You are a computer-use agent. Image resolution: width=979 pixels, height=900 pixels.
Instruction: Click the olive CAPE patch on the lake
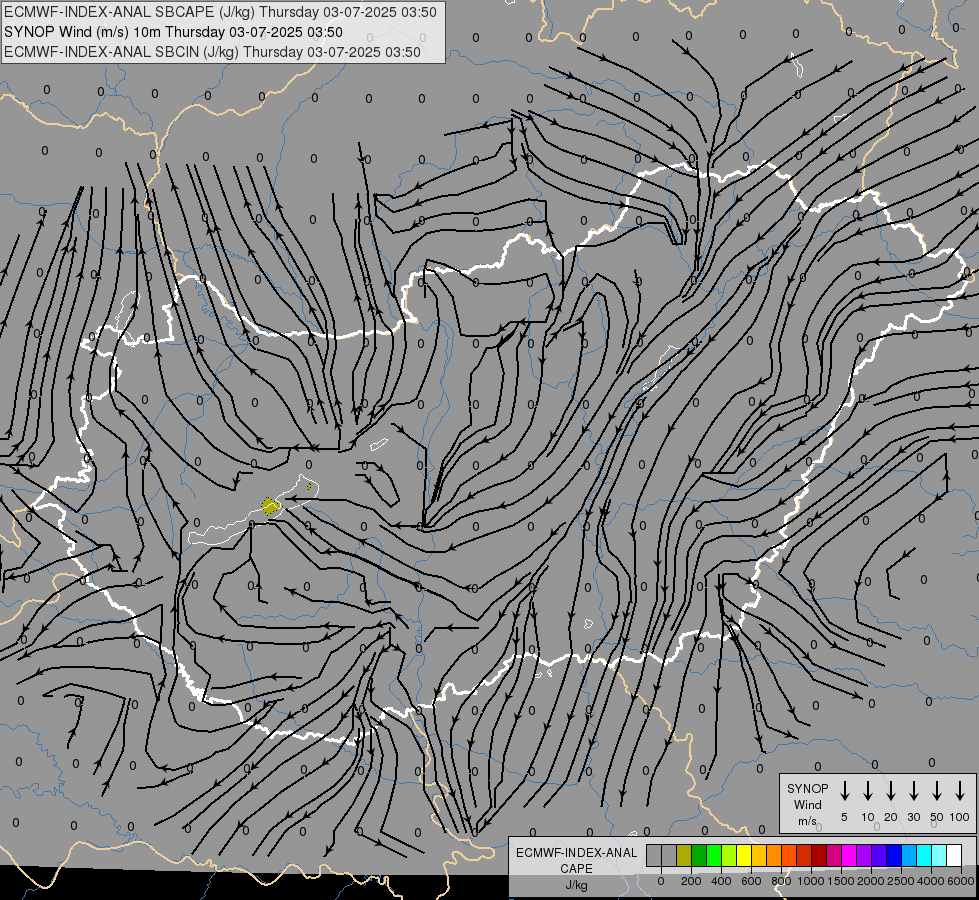pyautogui.click(x=270, y=506)
